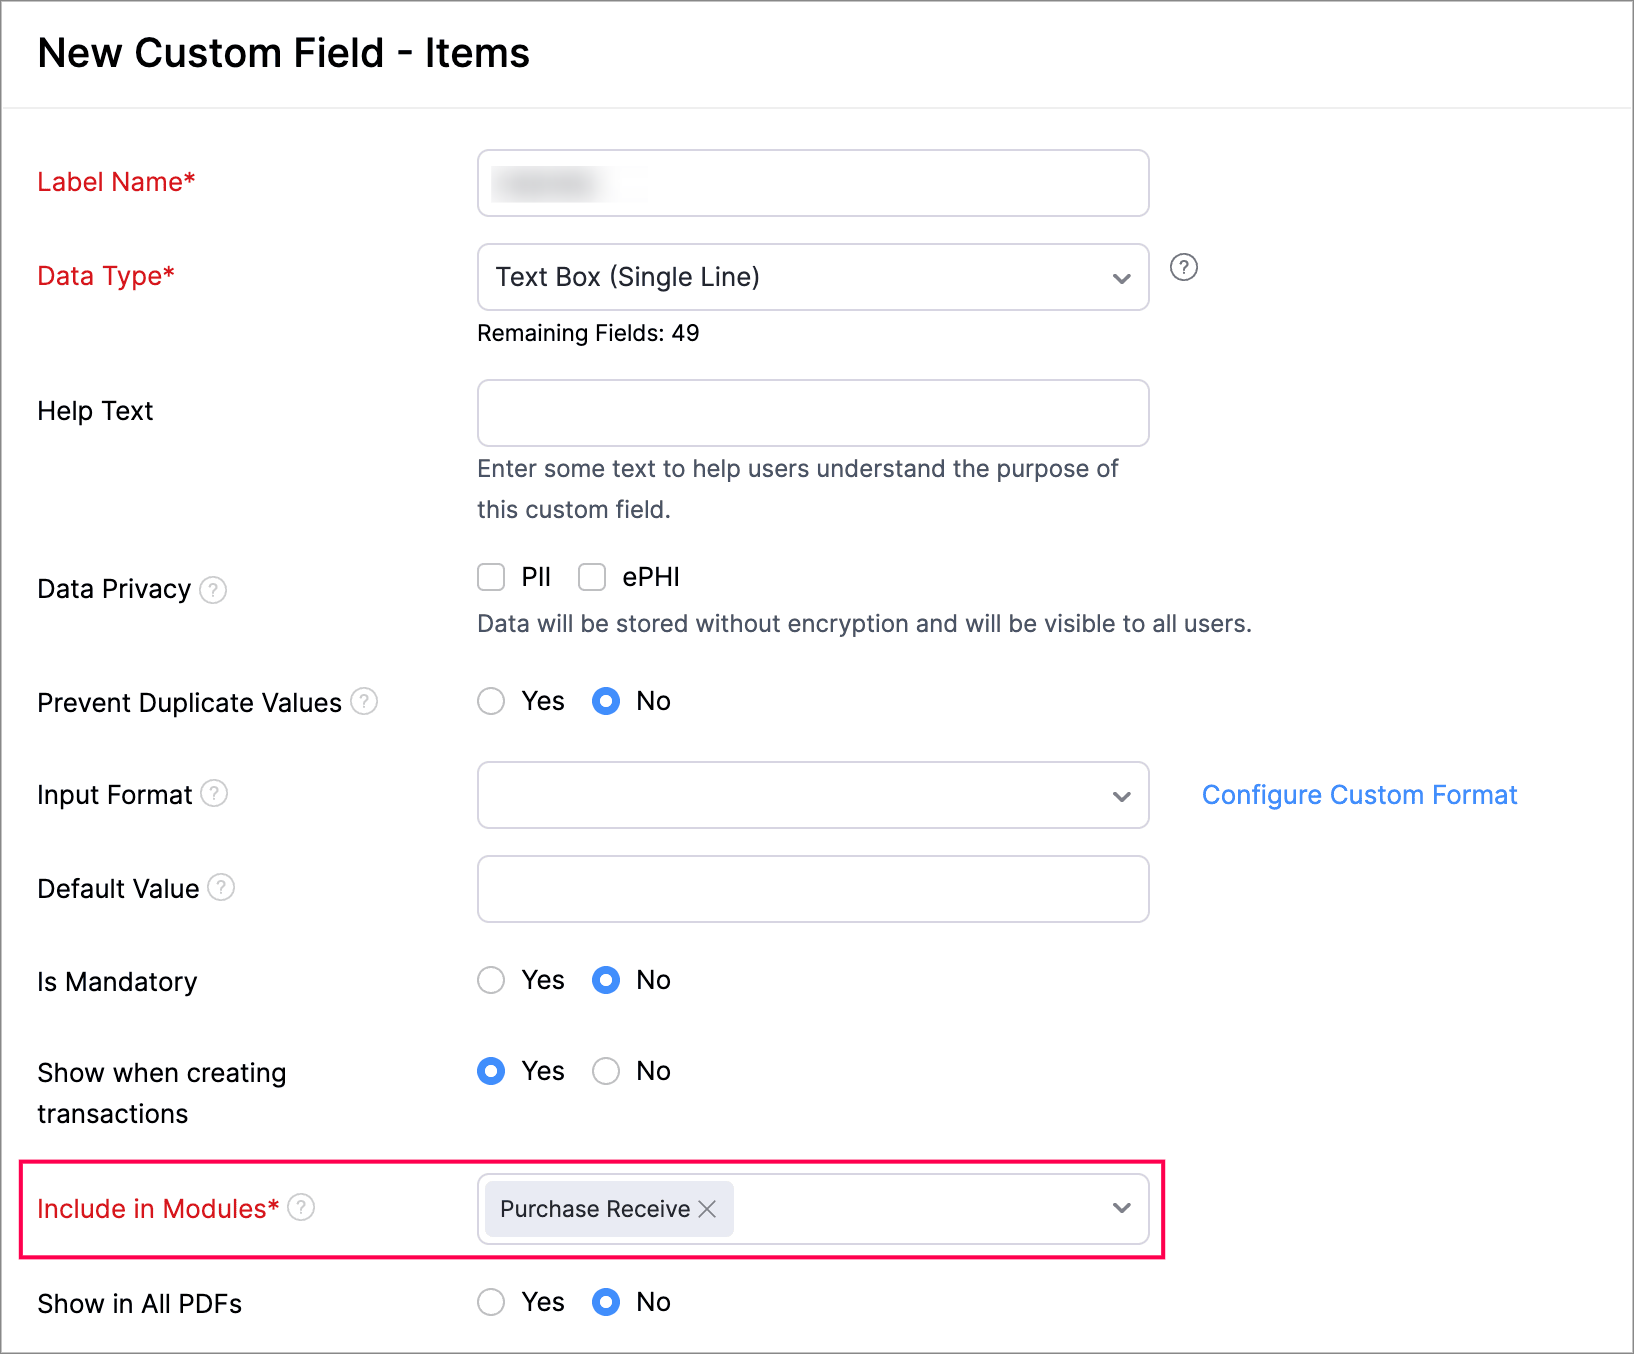Screen dimensions: 1634x1354
Task: Click Include in Modules help icon
Action: click(x=301, y=1208)
